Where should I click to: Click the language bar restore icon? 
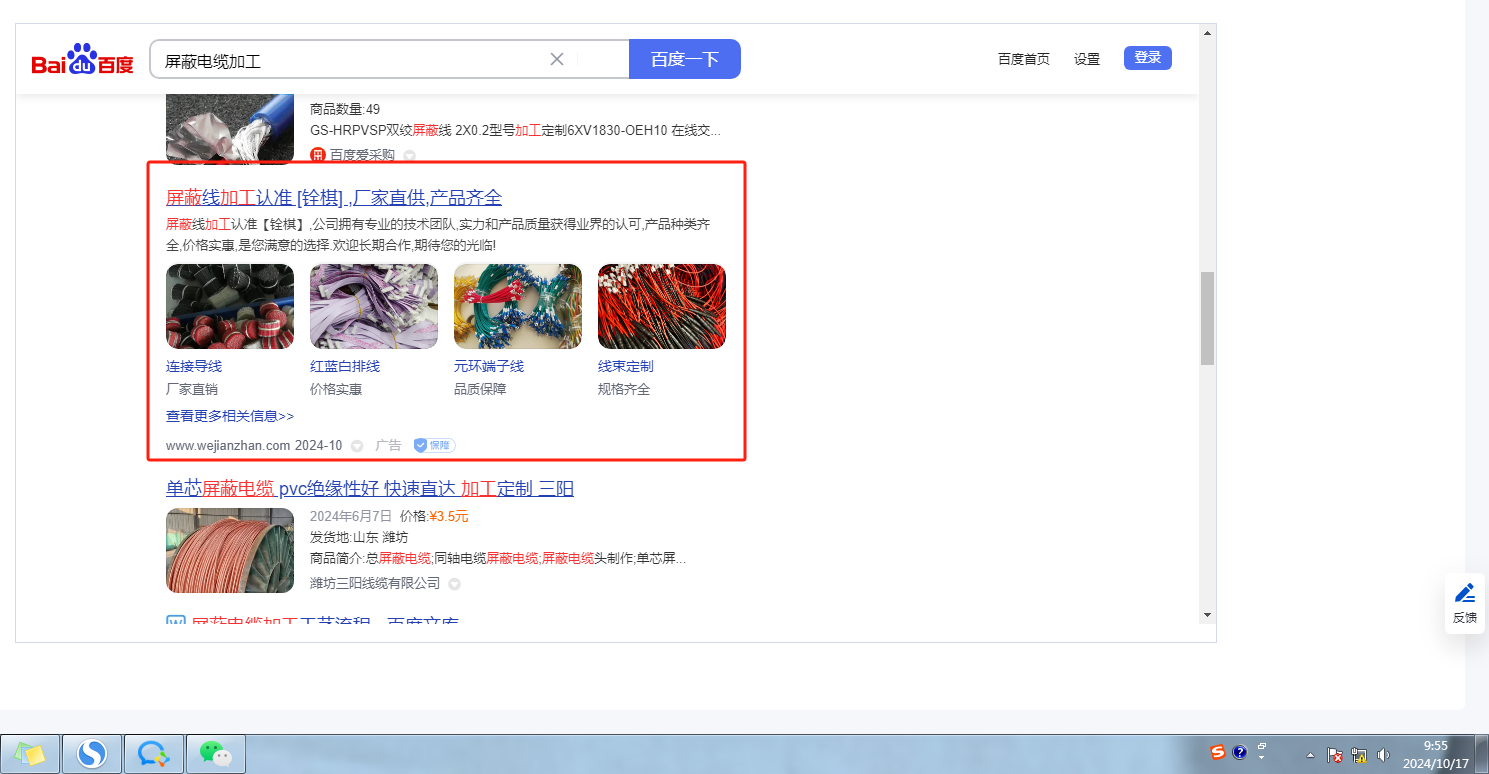[1262, 746]
